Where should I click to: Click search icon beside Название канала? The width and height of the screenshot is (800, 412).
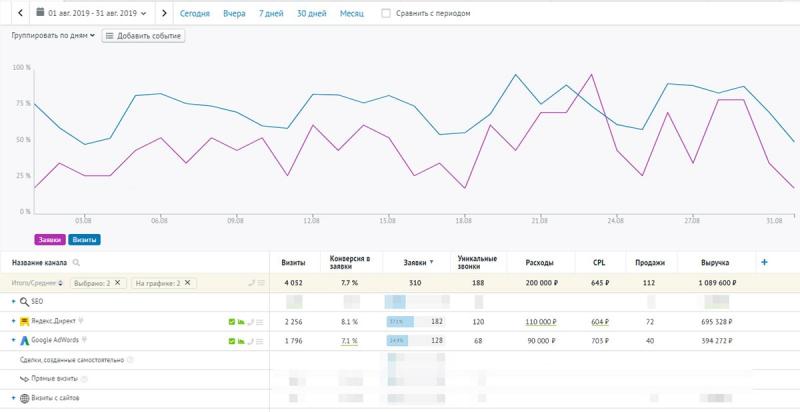tap(76, 263)
